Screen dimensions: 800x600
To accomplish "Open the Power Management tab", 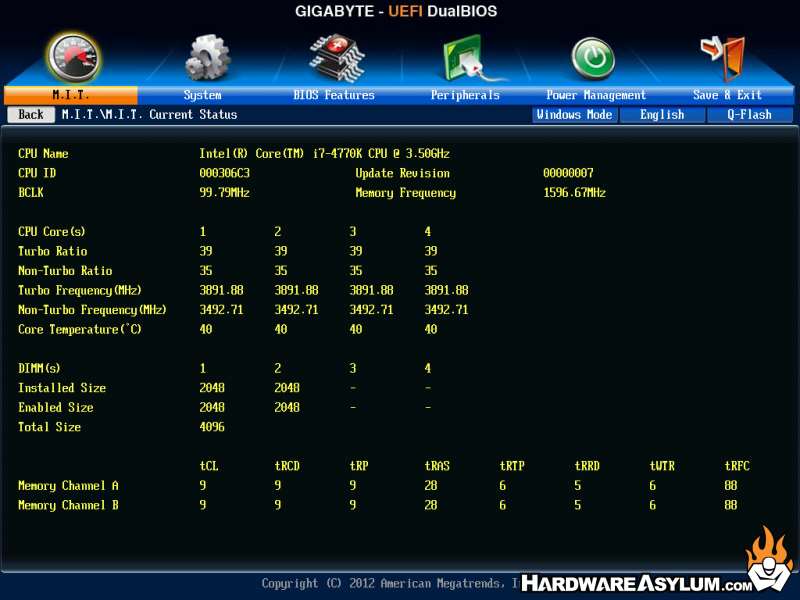I will [x=596, y=95].
